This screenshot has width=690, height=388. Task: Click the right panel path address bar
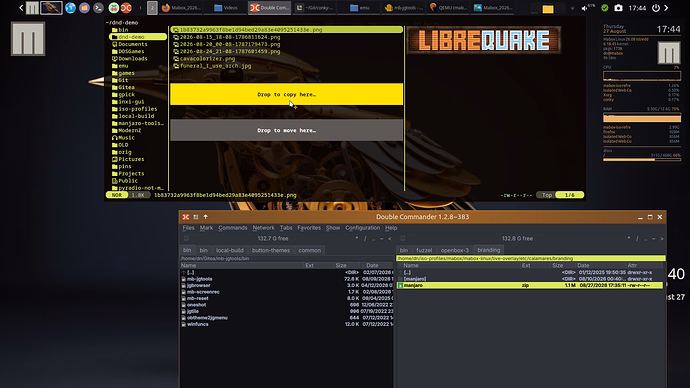(x=531, y=259)
